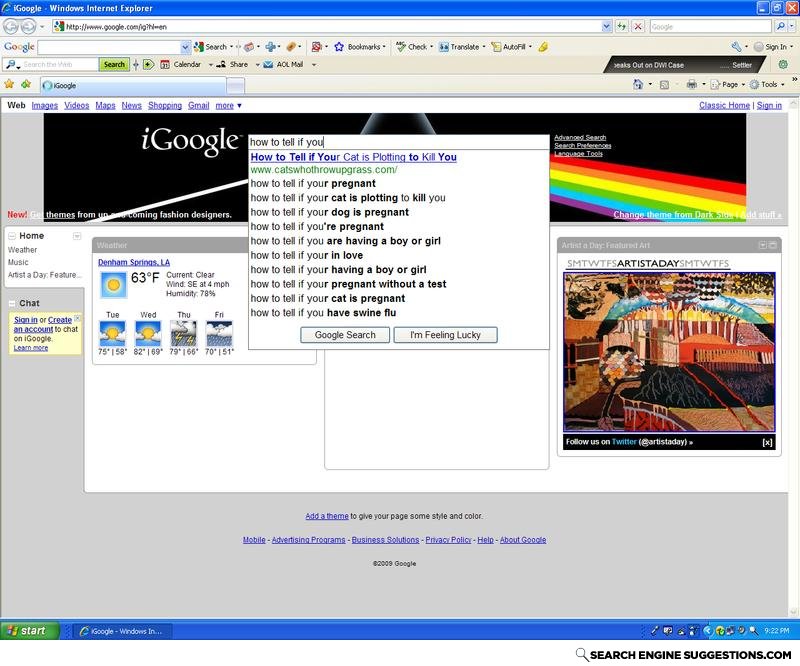The width and height of the screenshot is (800, 666).
Task: Click the IE Home icon in the command bar
Action: click(x=638, y=84)
